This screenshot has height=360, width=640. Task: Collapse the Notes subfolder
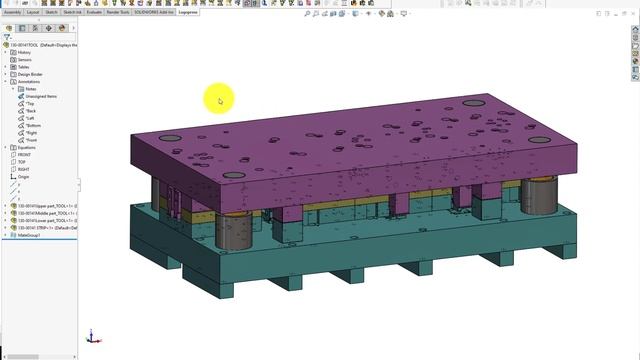[13, 89]
